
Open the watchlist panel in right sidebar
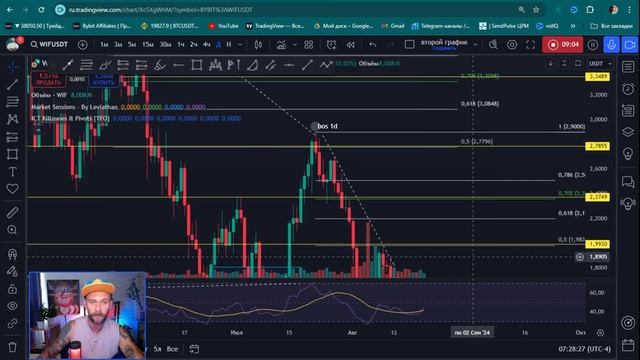[628, 67]
